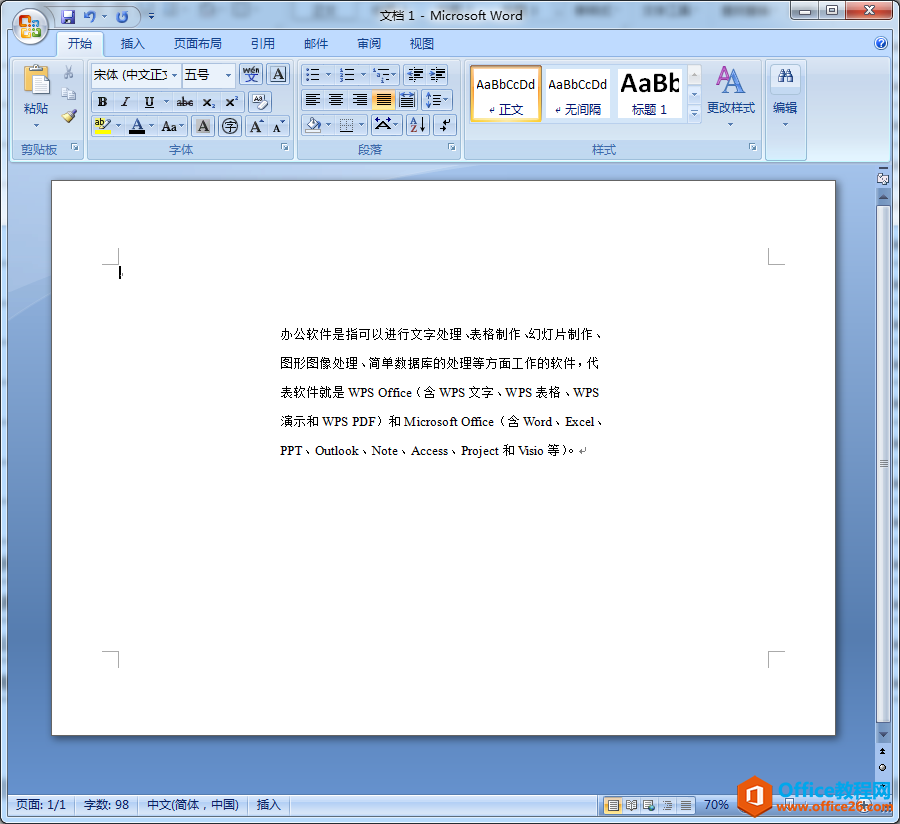Click the 更改样式 button
The width and height of the screenshot is (900, 824).
click(x=731, y=96)
